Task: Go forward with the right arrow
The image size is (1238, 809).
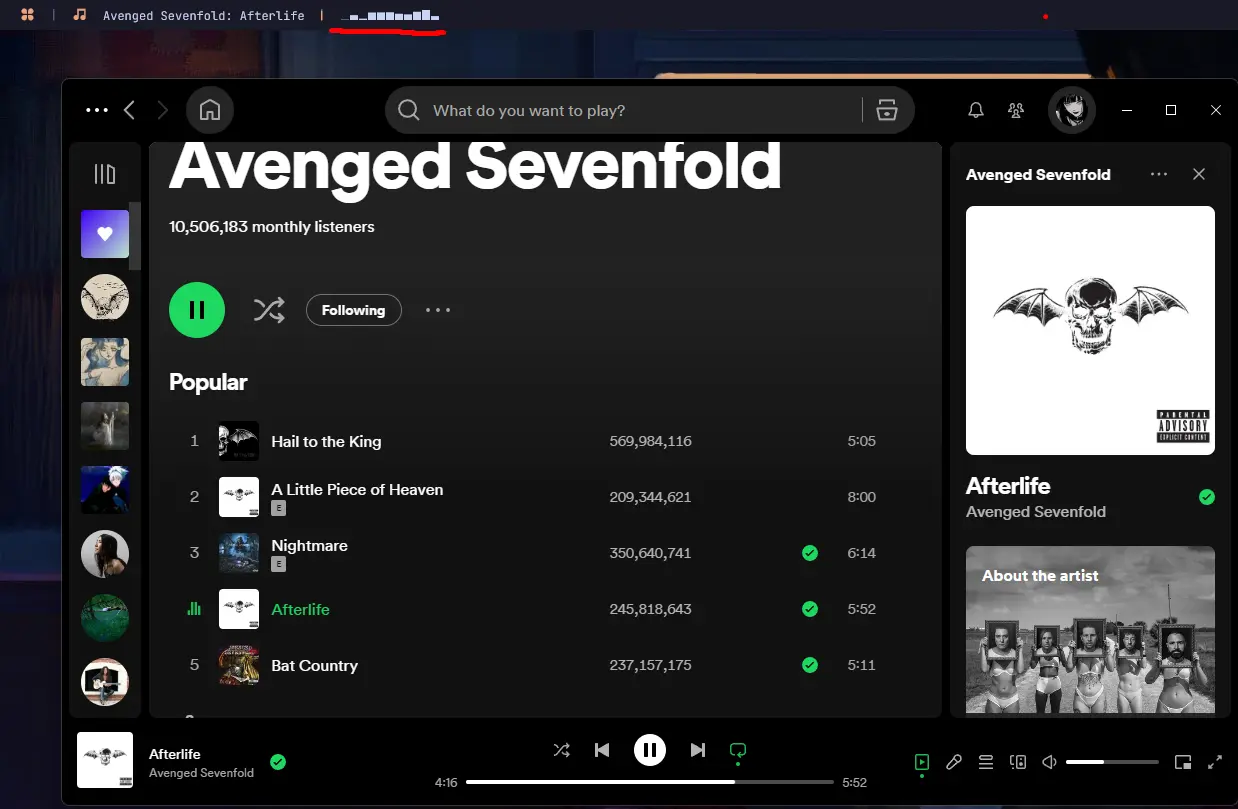Action: [x=163, y=110]
